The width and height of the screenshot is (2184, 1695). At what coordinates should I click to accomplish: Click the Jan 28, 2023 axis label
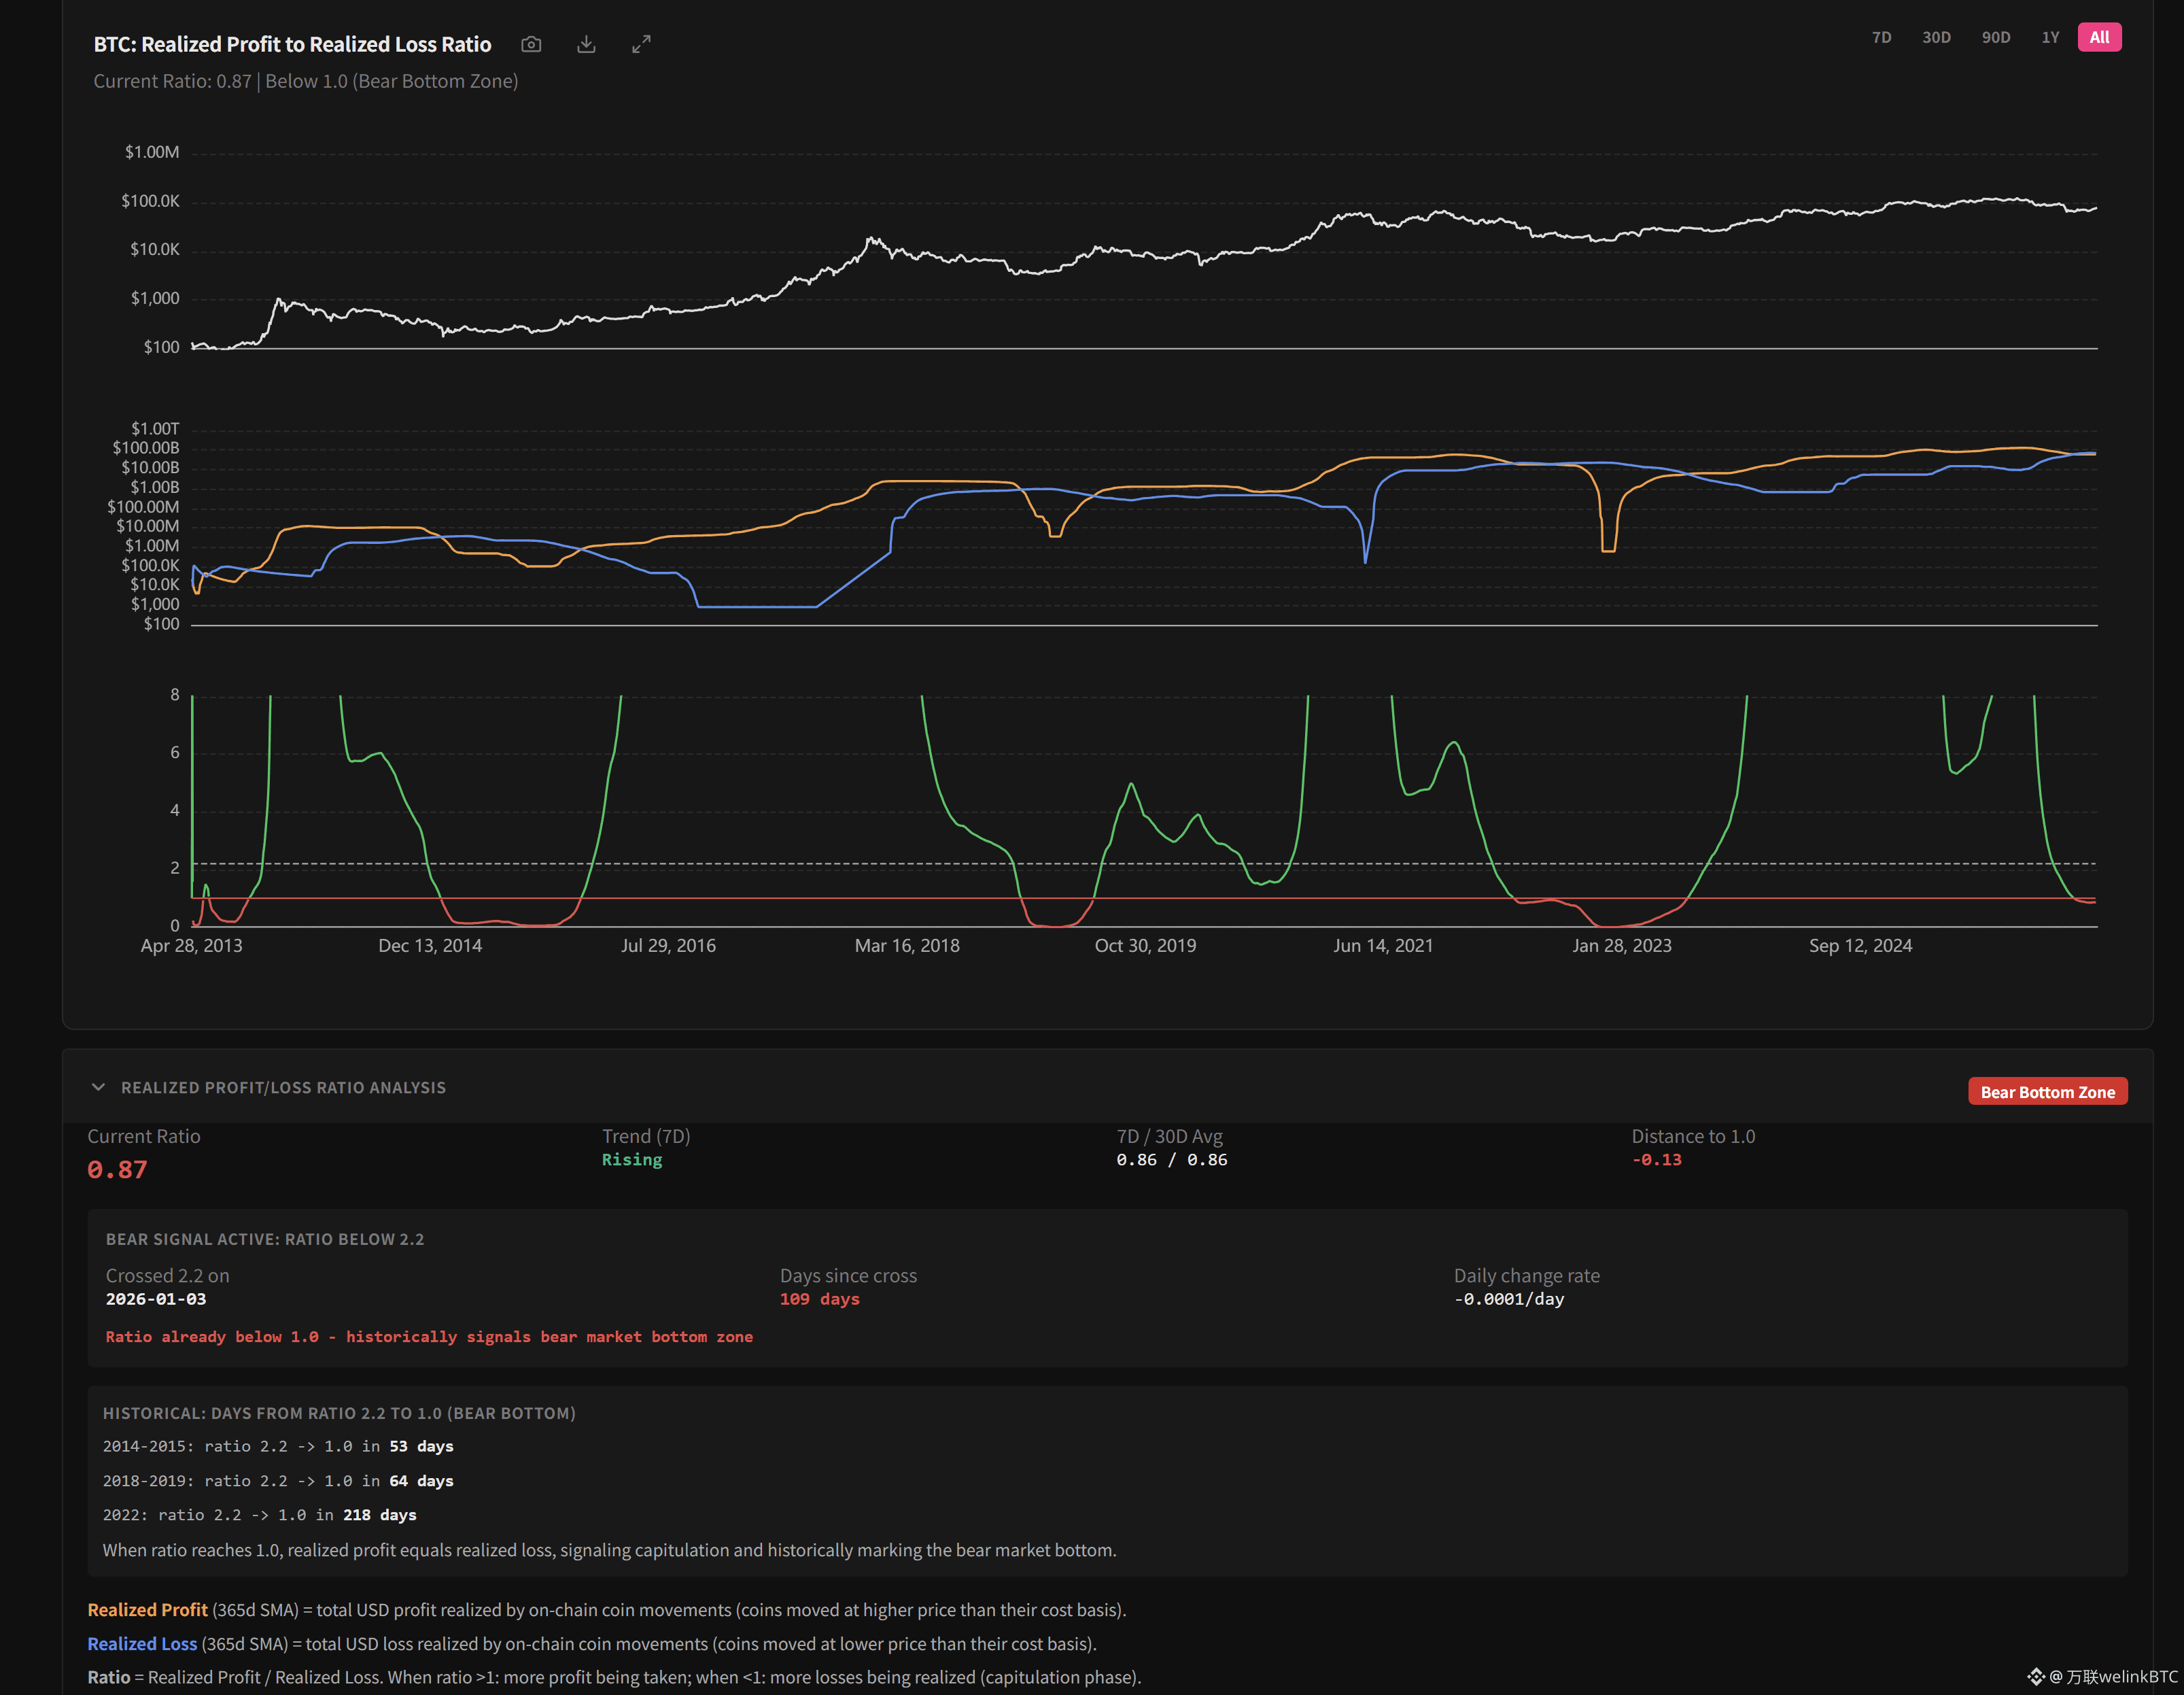tap(1621, 946)
